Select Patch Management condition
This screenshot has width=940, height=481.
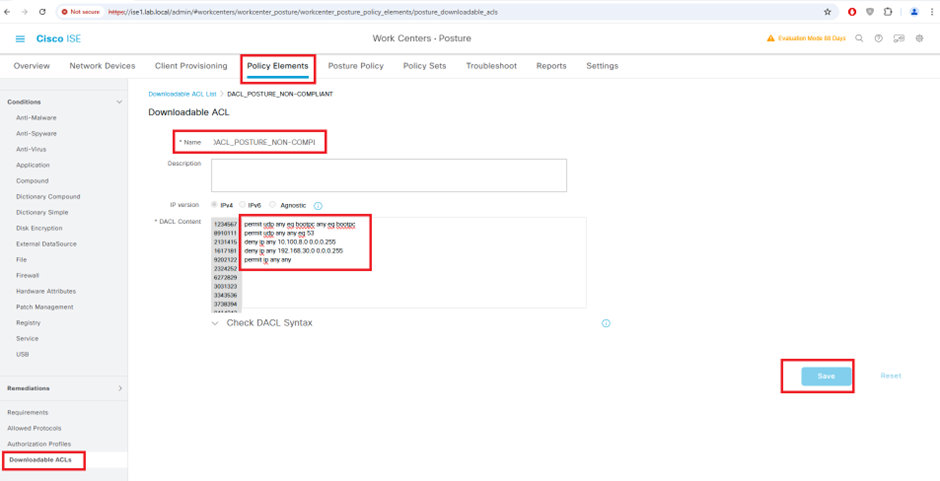(x=44, y=307)
